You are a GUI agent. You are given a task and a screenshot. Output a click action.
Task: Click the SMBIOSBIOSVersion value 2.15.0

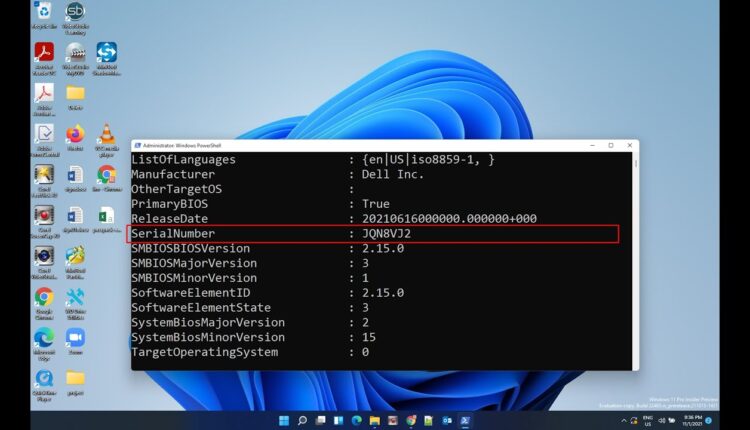pyautogui.click(x=383, y=248)
